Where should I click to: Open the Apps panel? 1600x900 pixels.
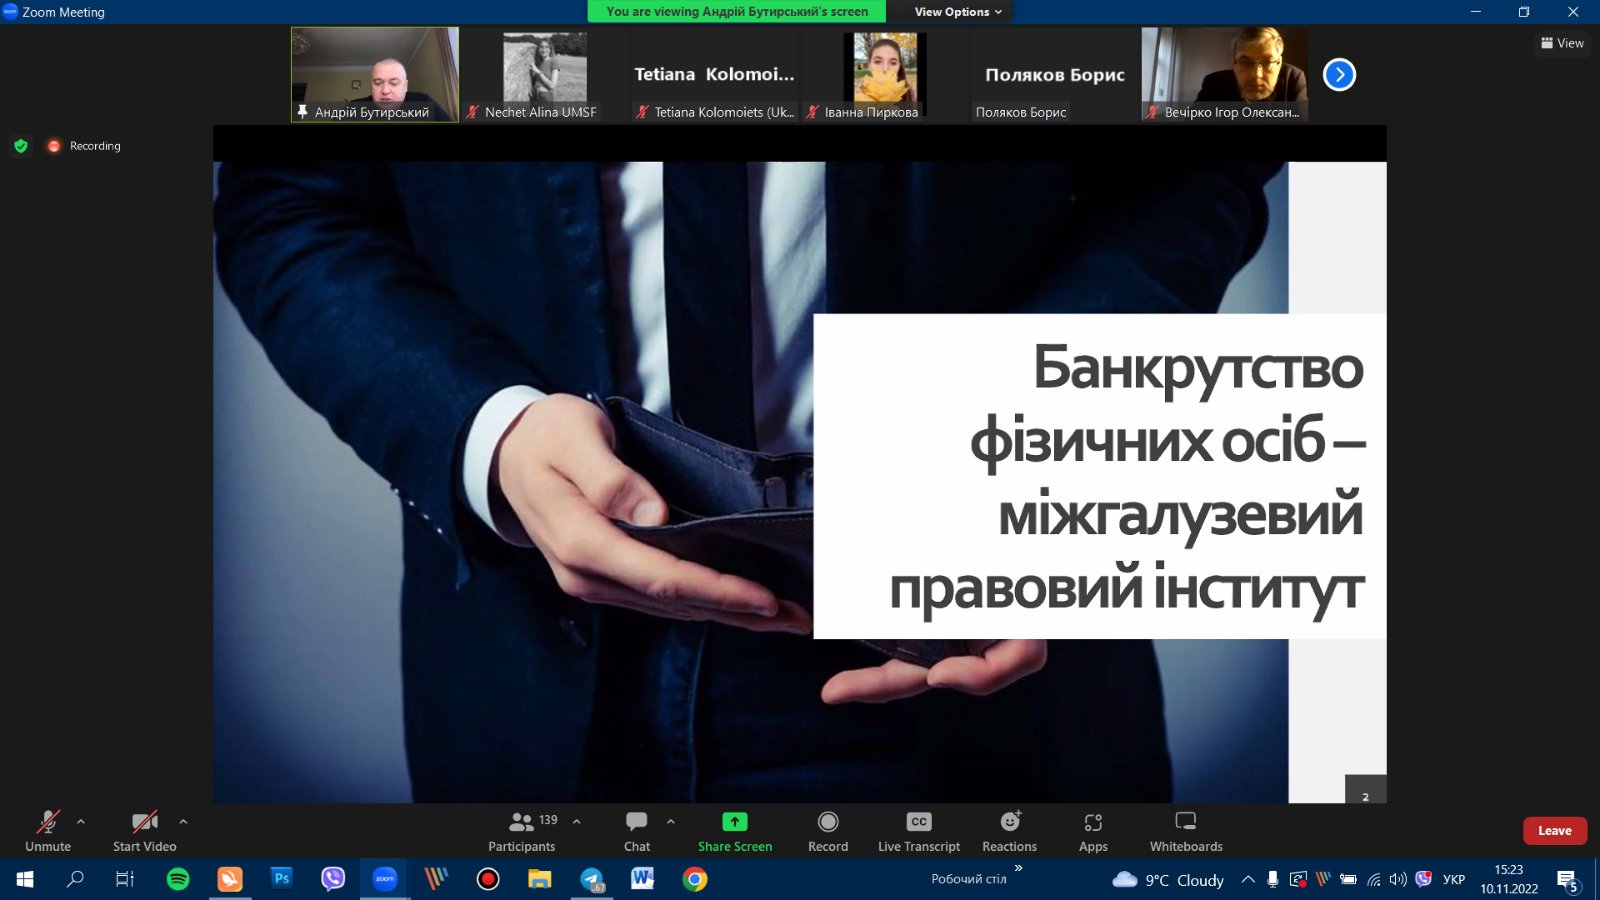pos(1093,831)
